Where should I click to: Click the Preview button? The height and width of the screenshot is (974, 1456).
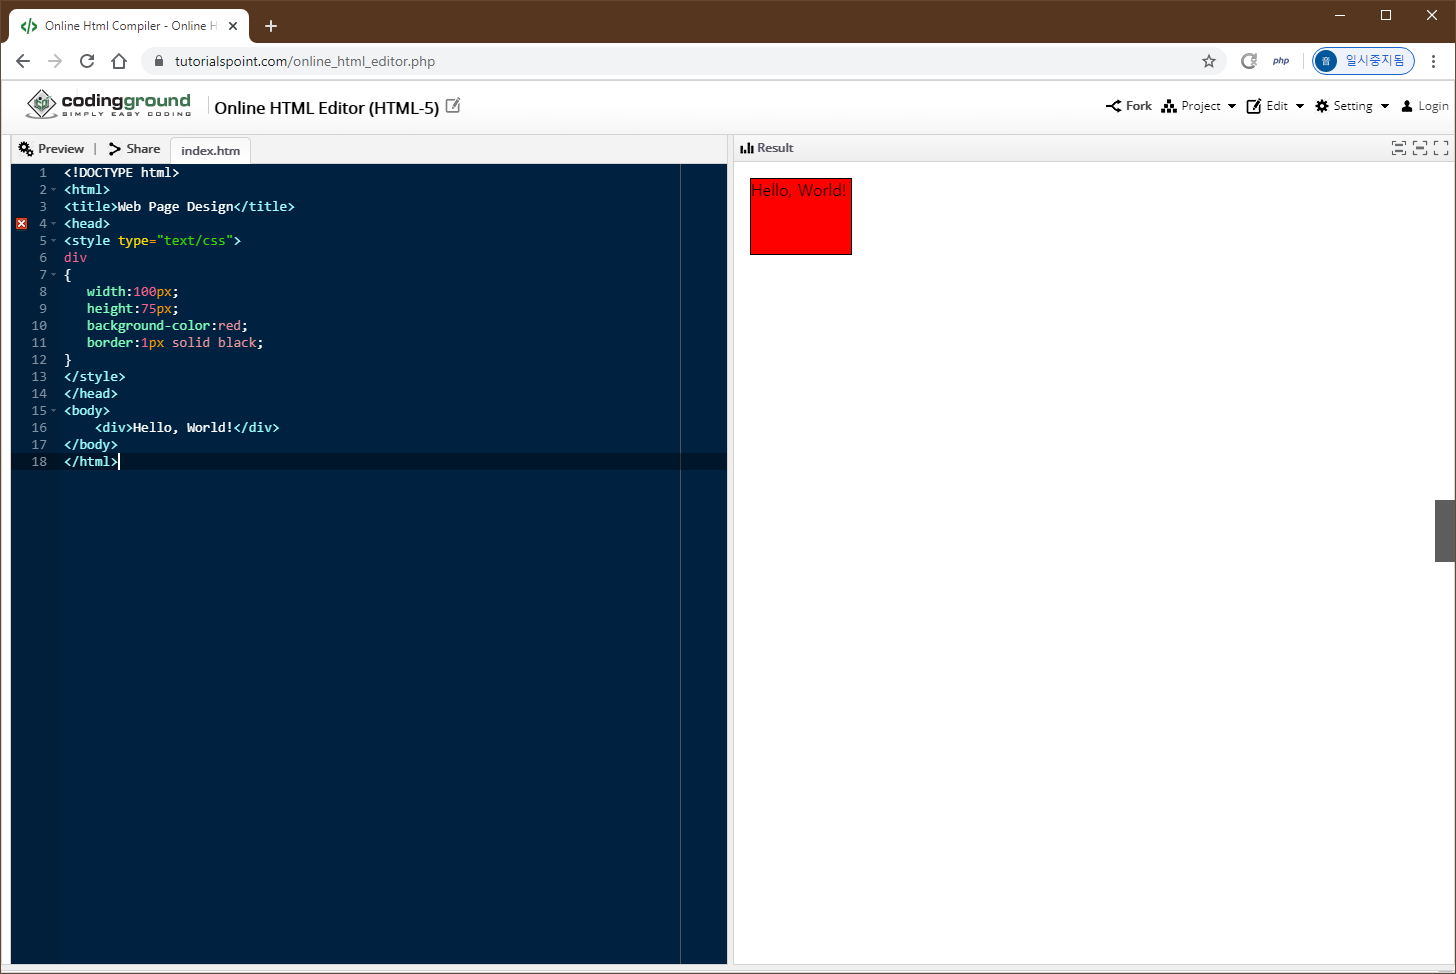click(51, 149)
